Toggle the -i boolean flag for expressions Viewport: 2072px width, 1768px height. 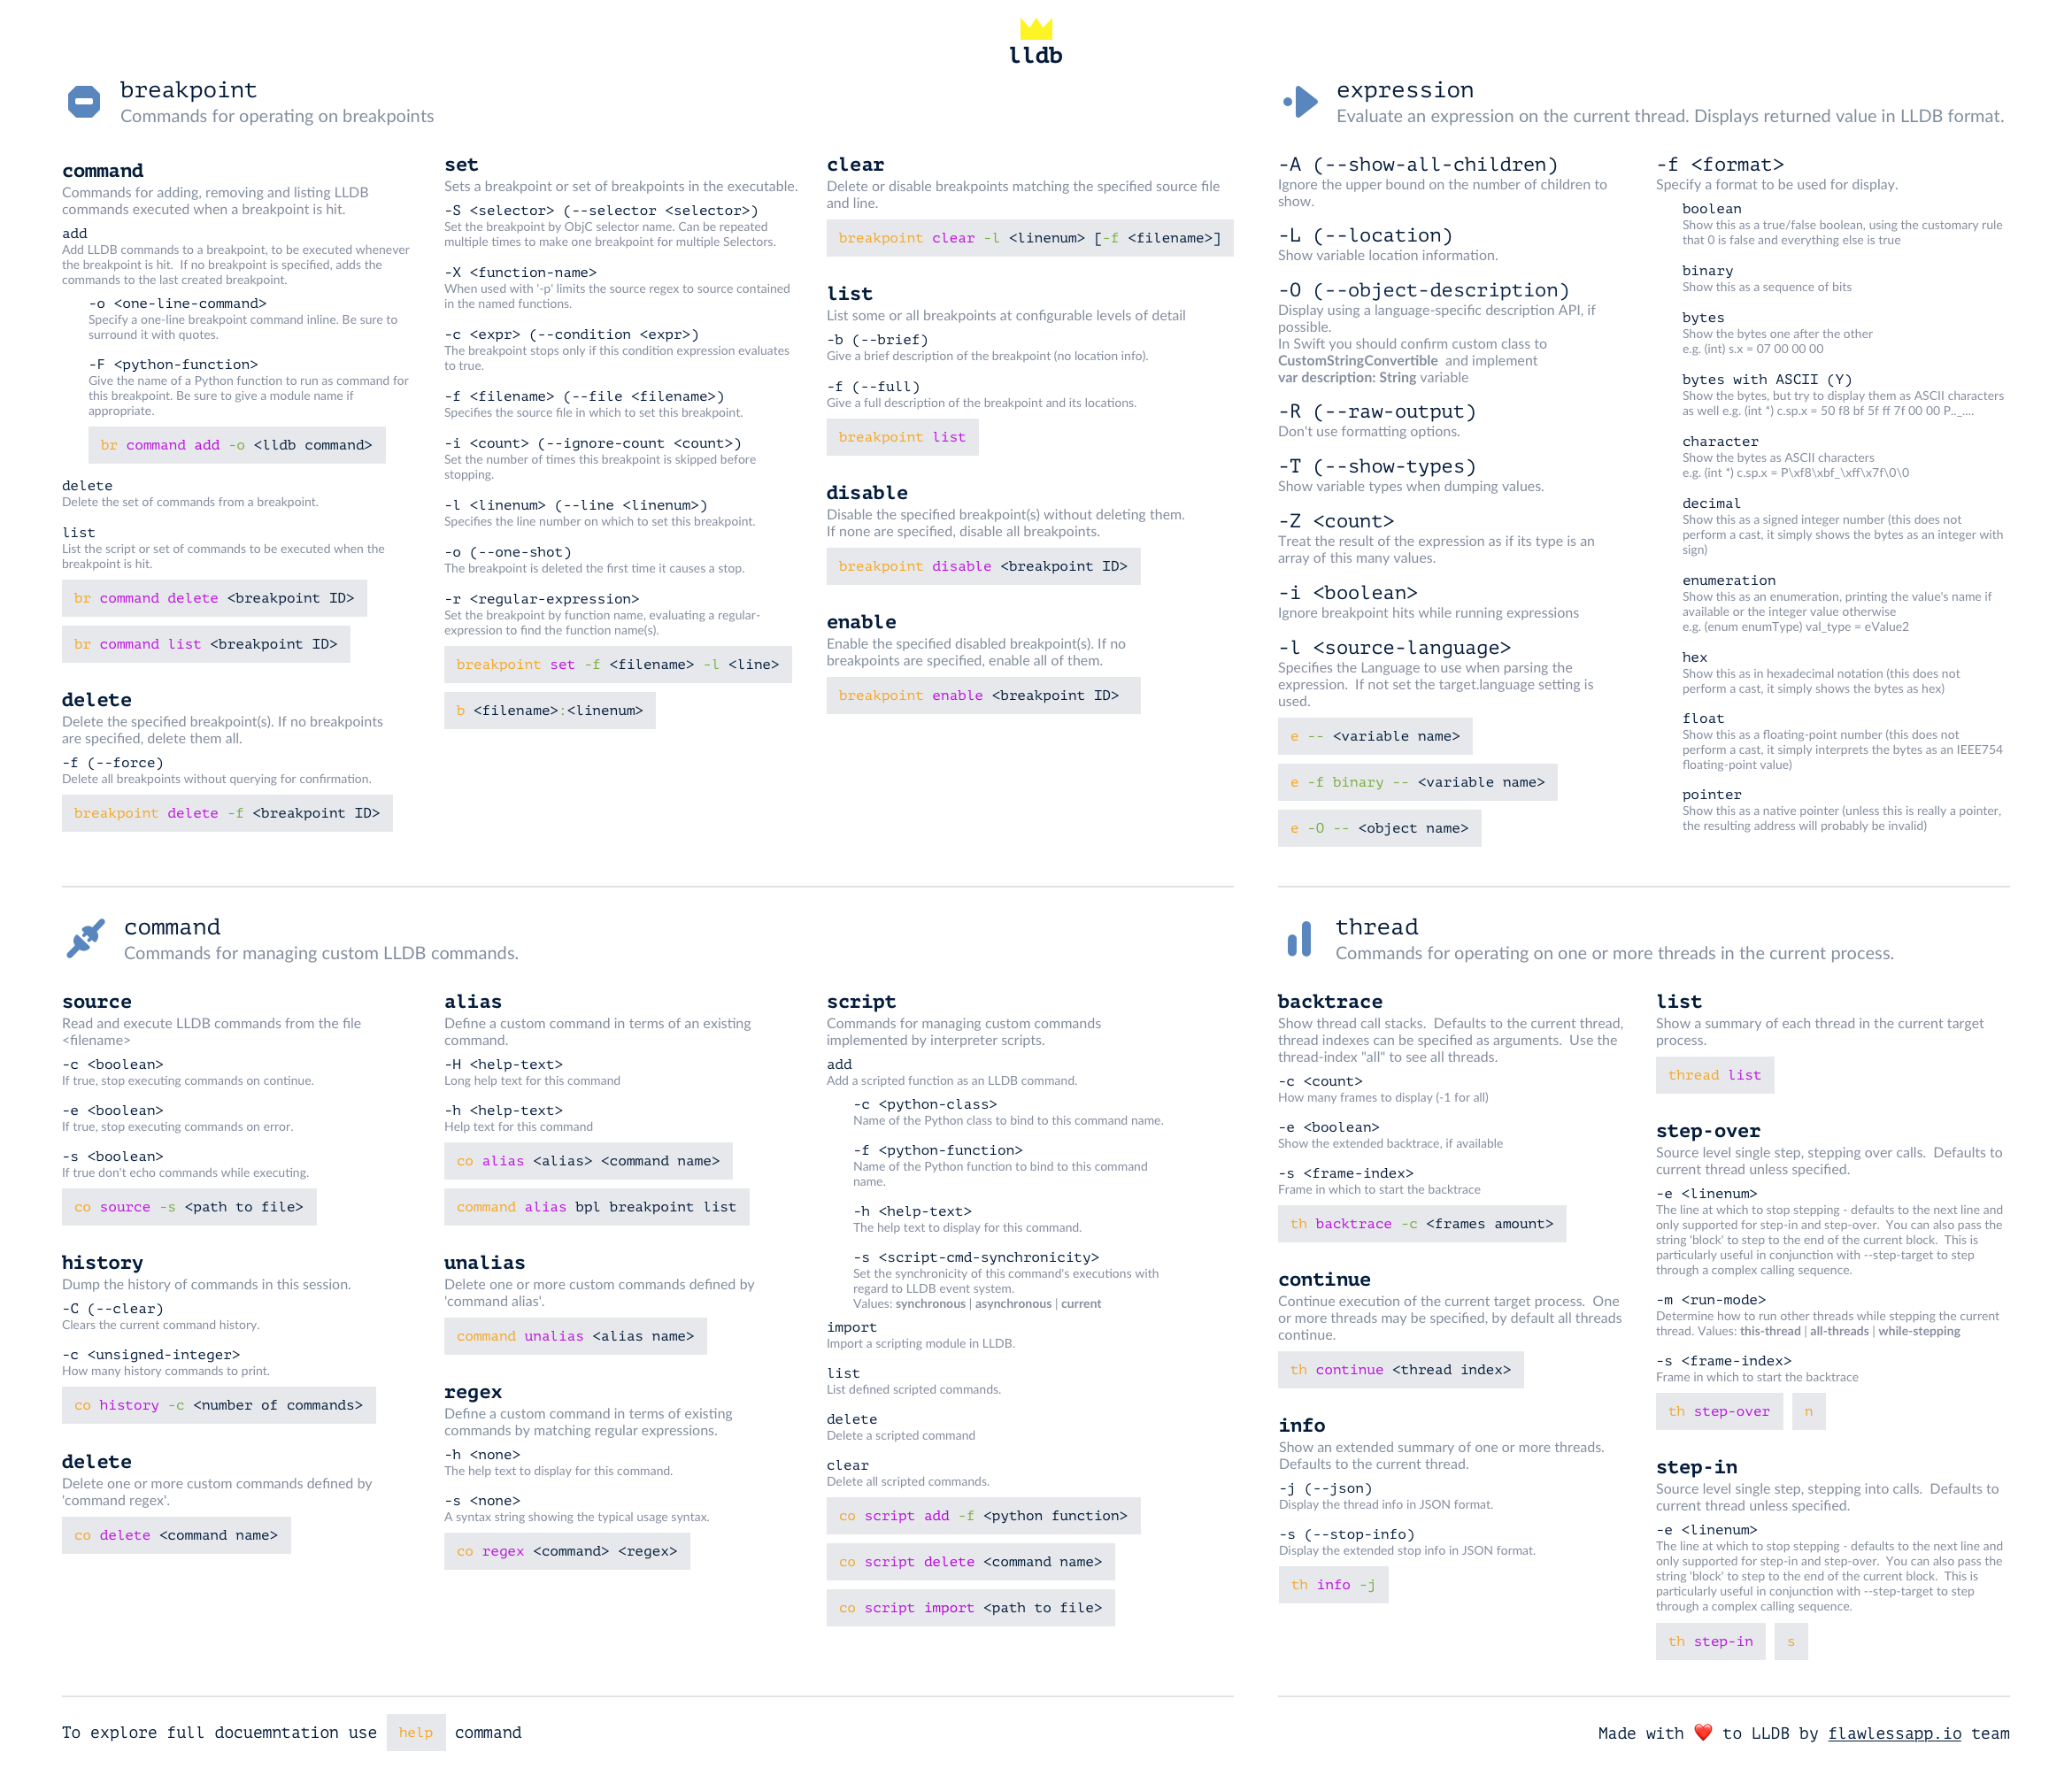1347,598
